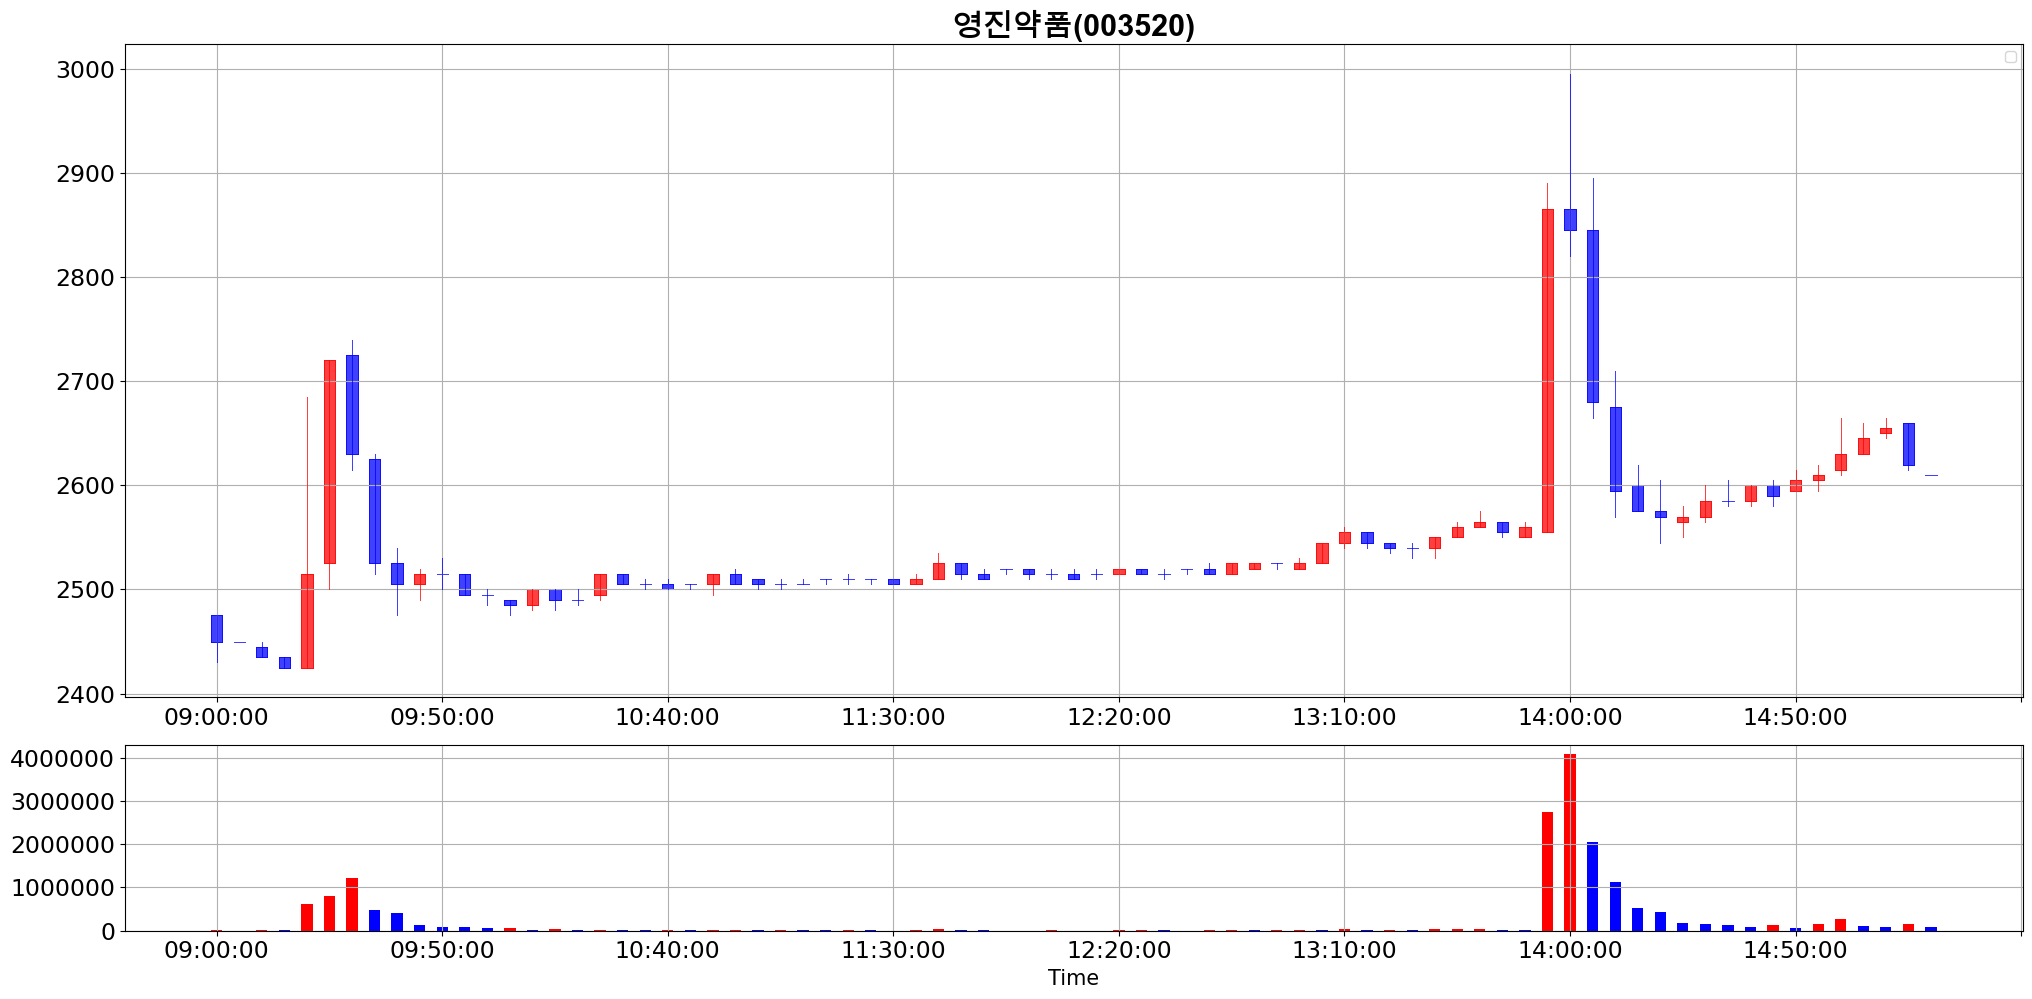The width and height of the screenshot is (2032, 999).
Task: Click 14:50:00 under the price chart
Action: (x=1795, y=717)
